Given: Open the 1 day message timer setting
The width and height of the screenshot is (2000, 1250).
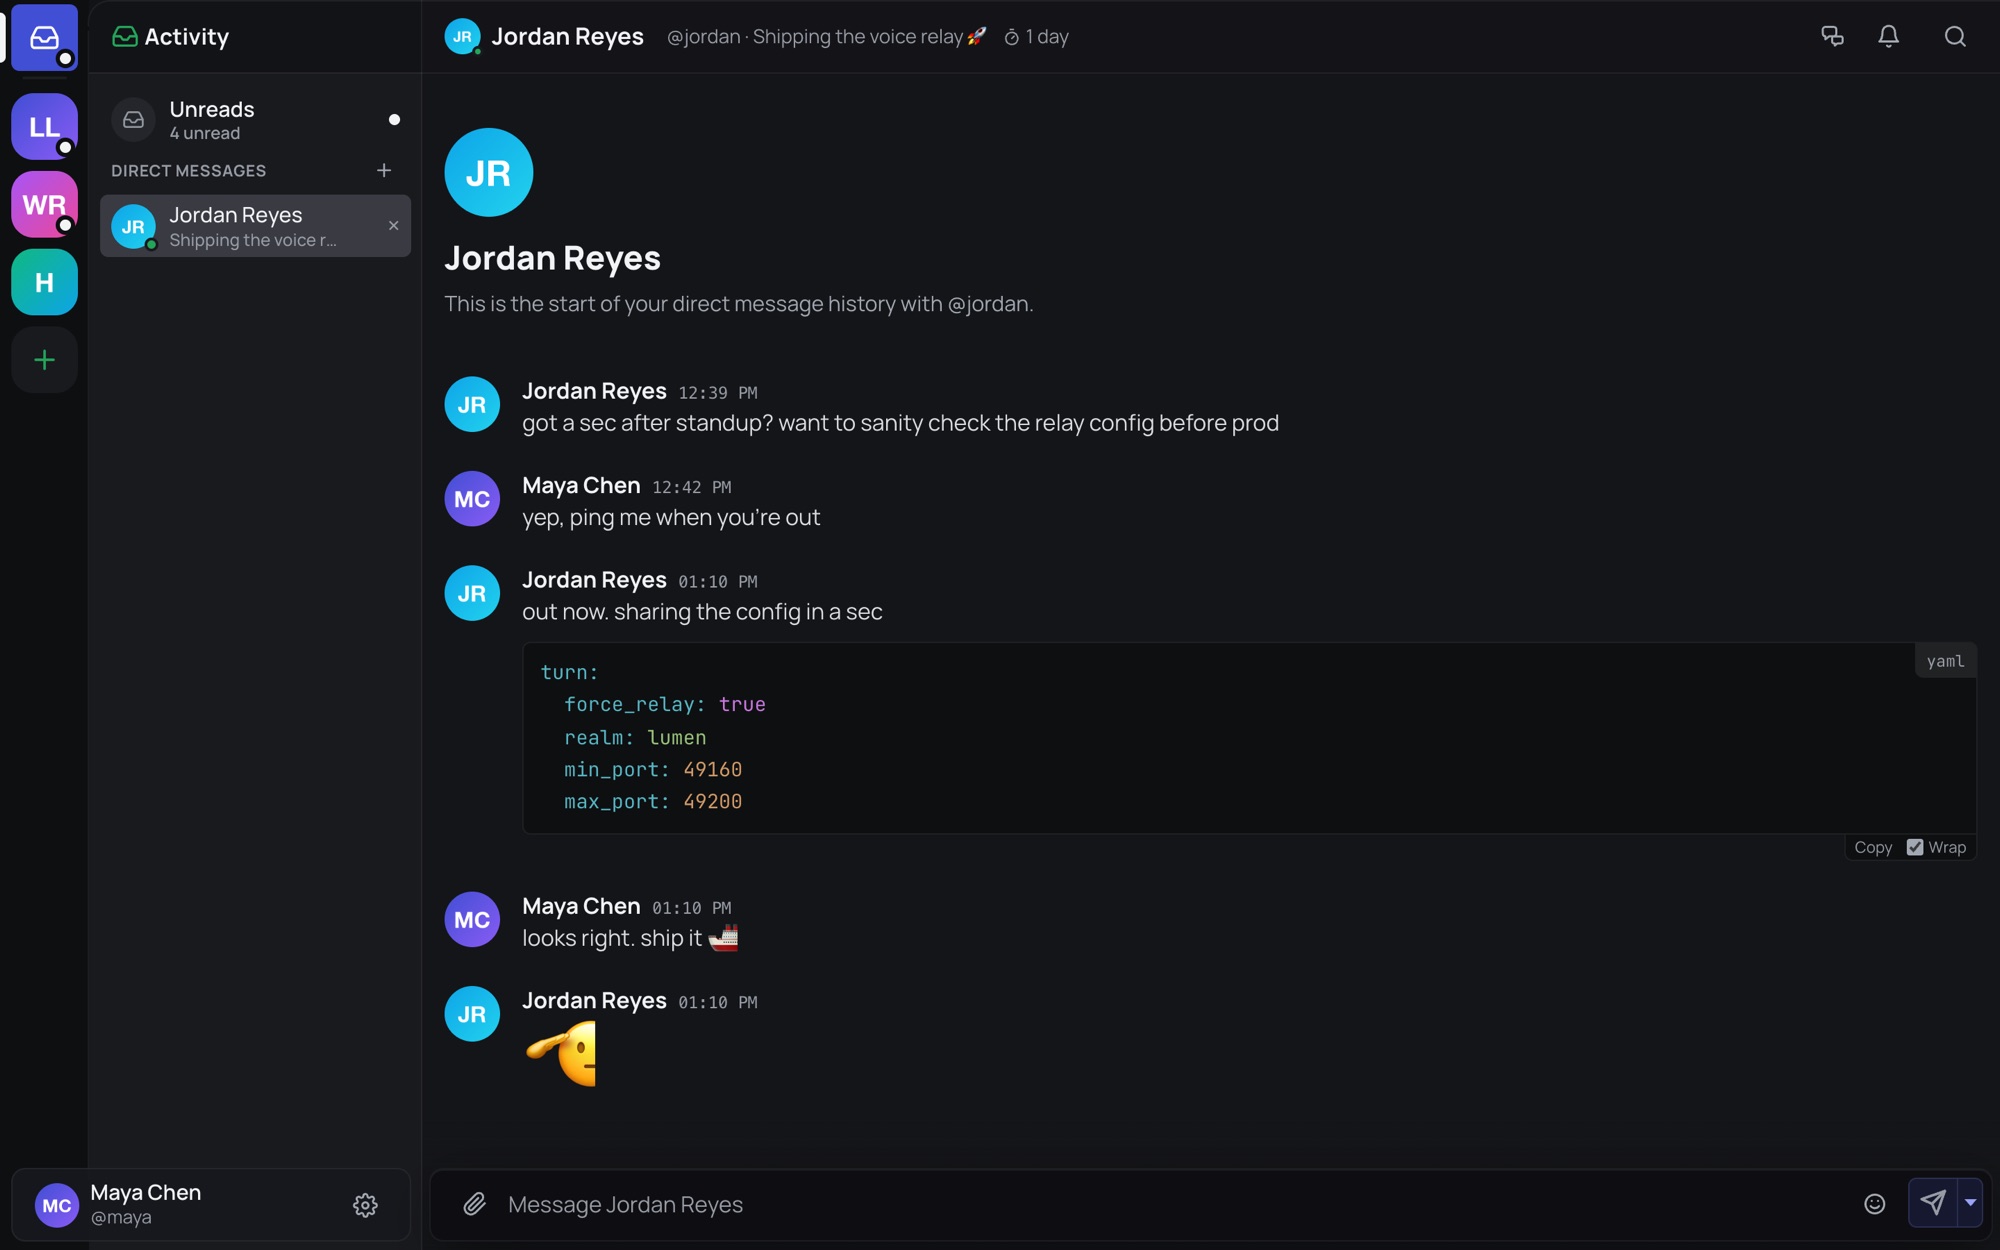Looking at the screenshot, I should point(1036,37).
